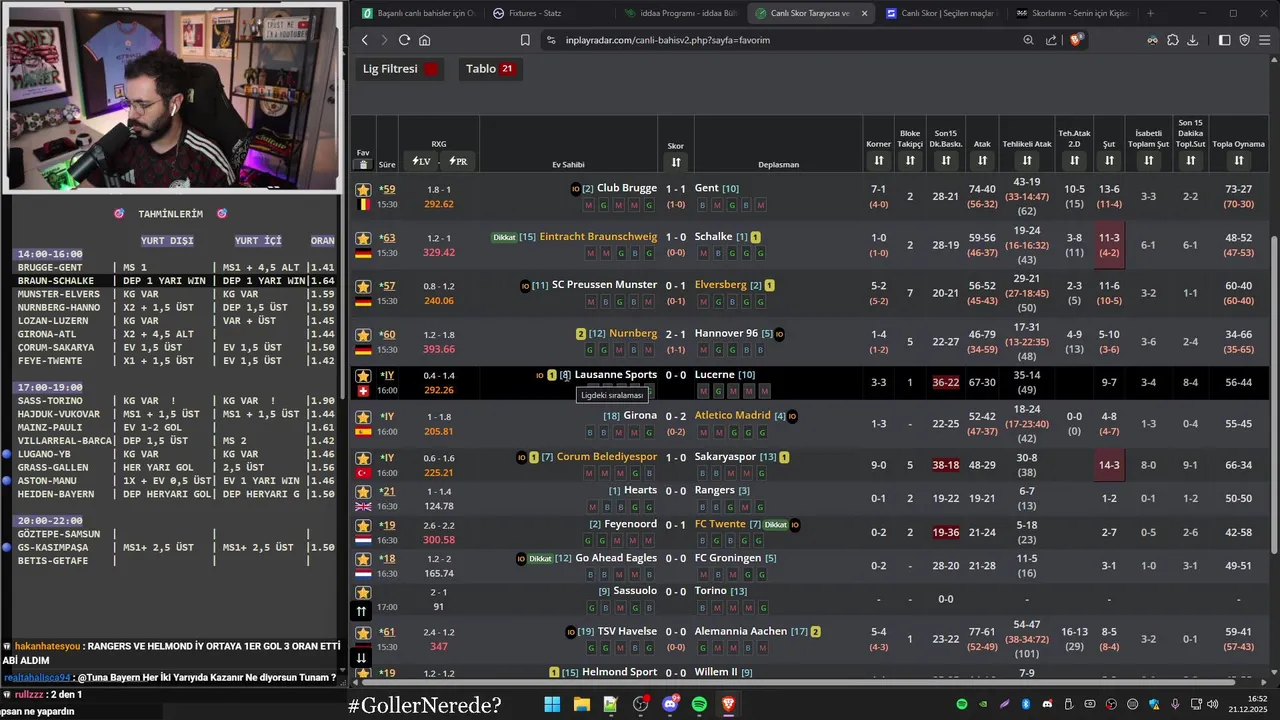The width and height of the screenshot is (1280, 720).
Task: Switch to Skorlarım tab
Action: point(1072,13)
